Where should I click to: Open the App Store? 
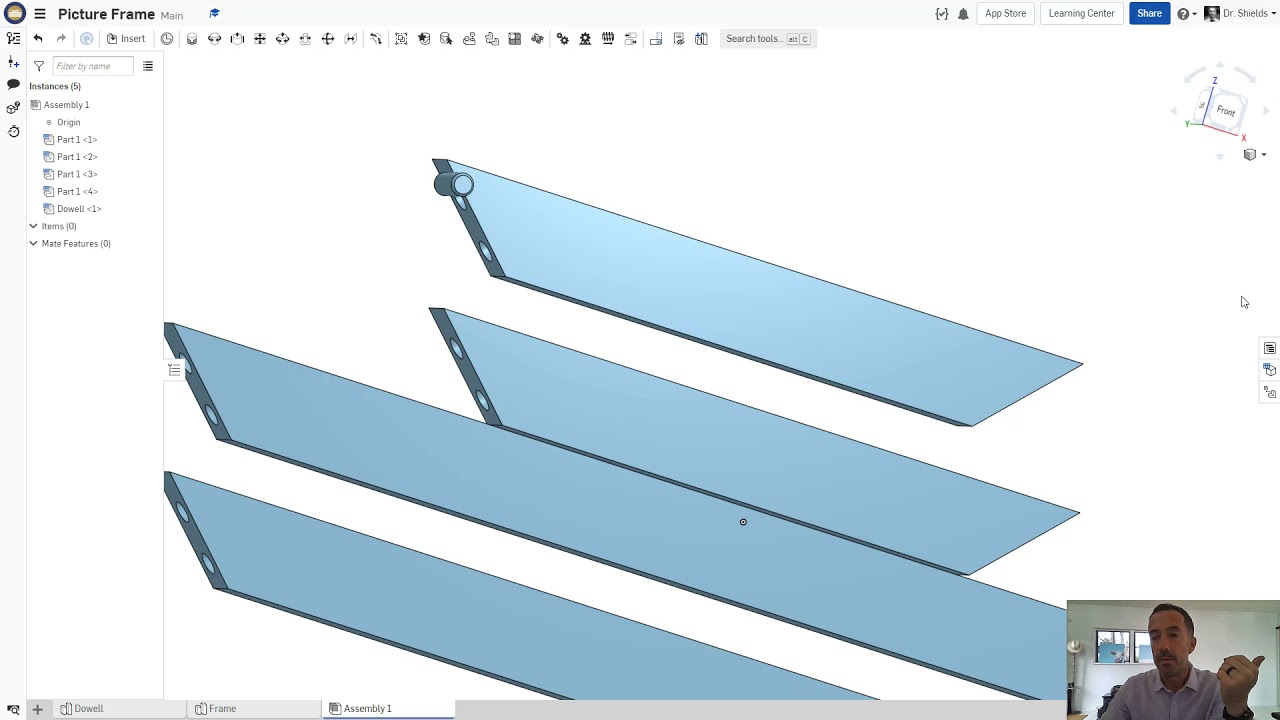[x=1005, y=14]
